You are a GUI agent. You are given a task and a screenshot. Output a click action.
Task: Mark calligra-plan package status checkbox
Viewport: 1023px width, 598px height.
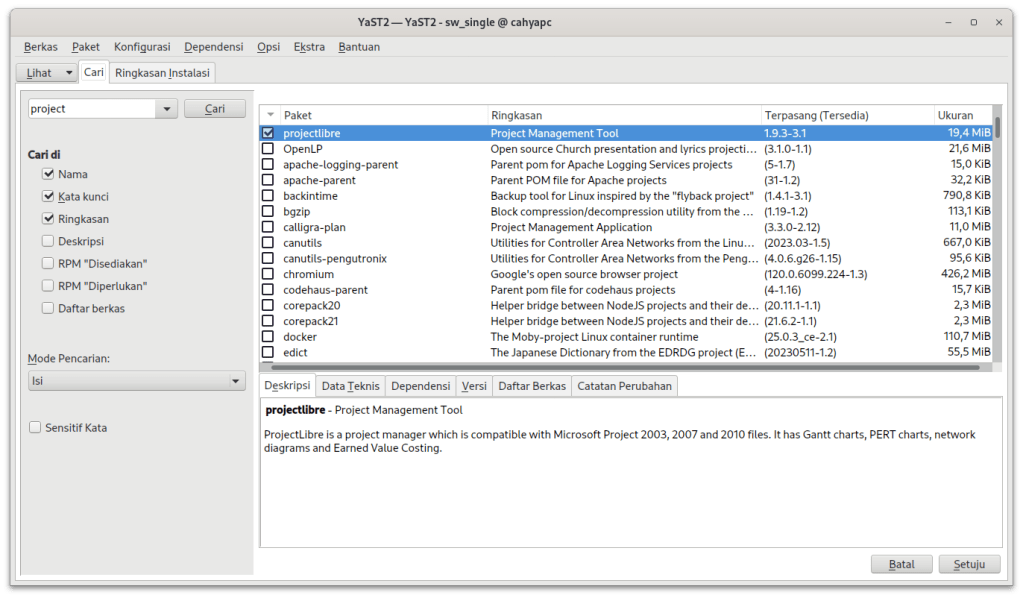[x=268, y=227]
